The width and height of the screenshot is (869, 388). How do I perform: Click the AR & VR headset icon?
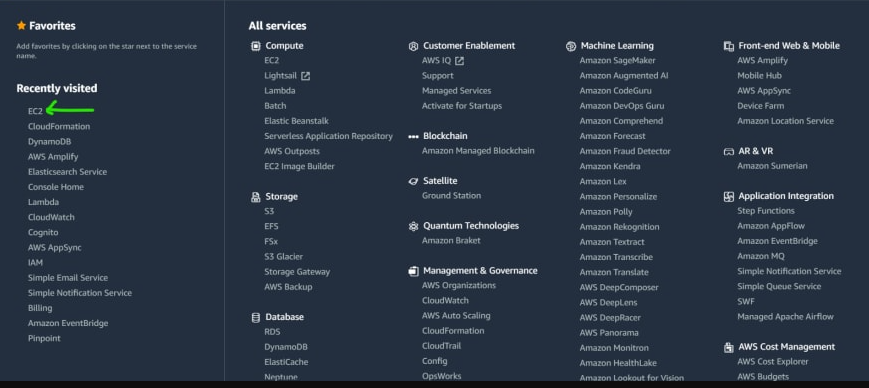tap(729, 151)
